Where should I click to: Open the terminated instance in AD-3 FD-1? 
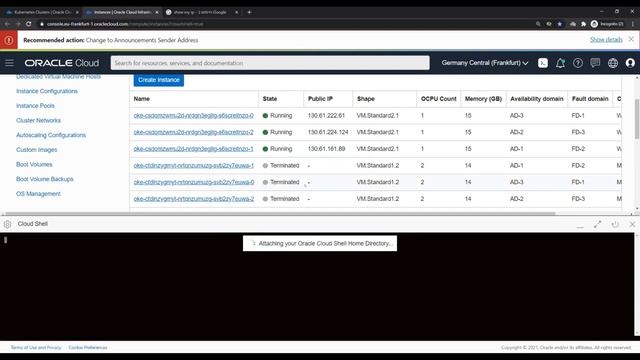193,182
